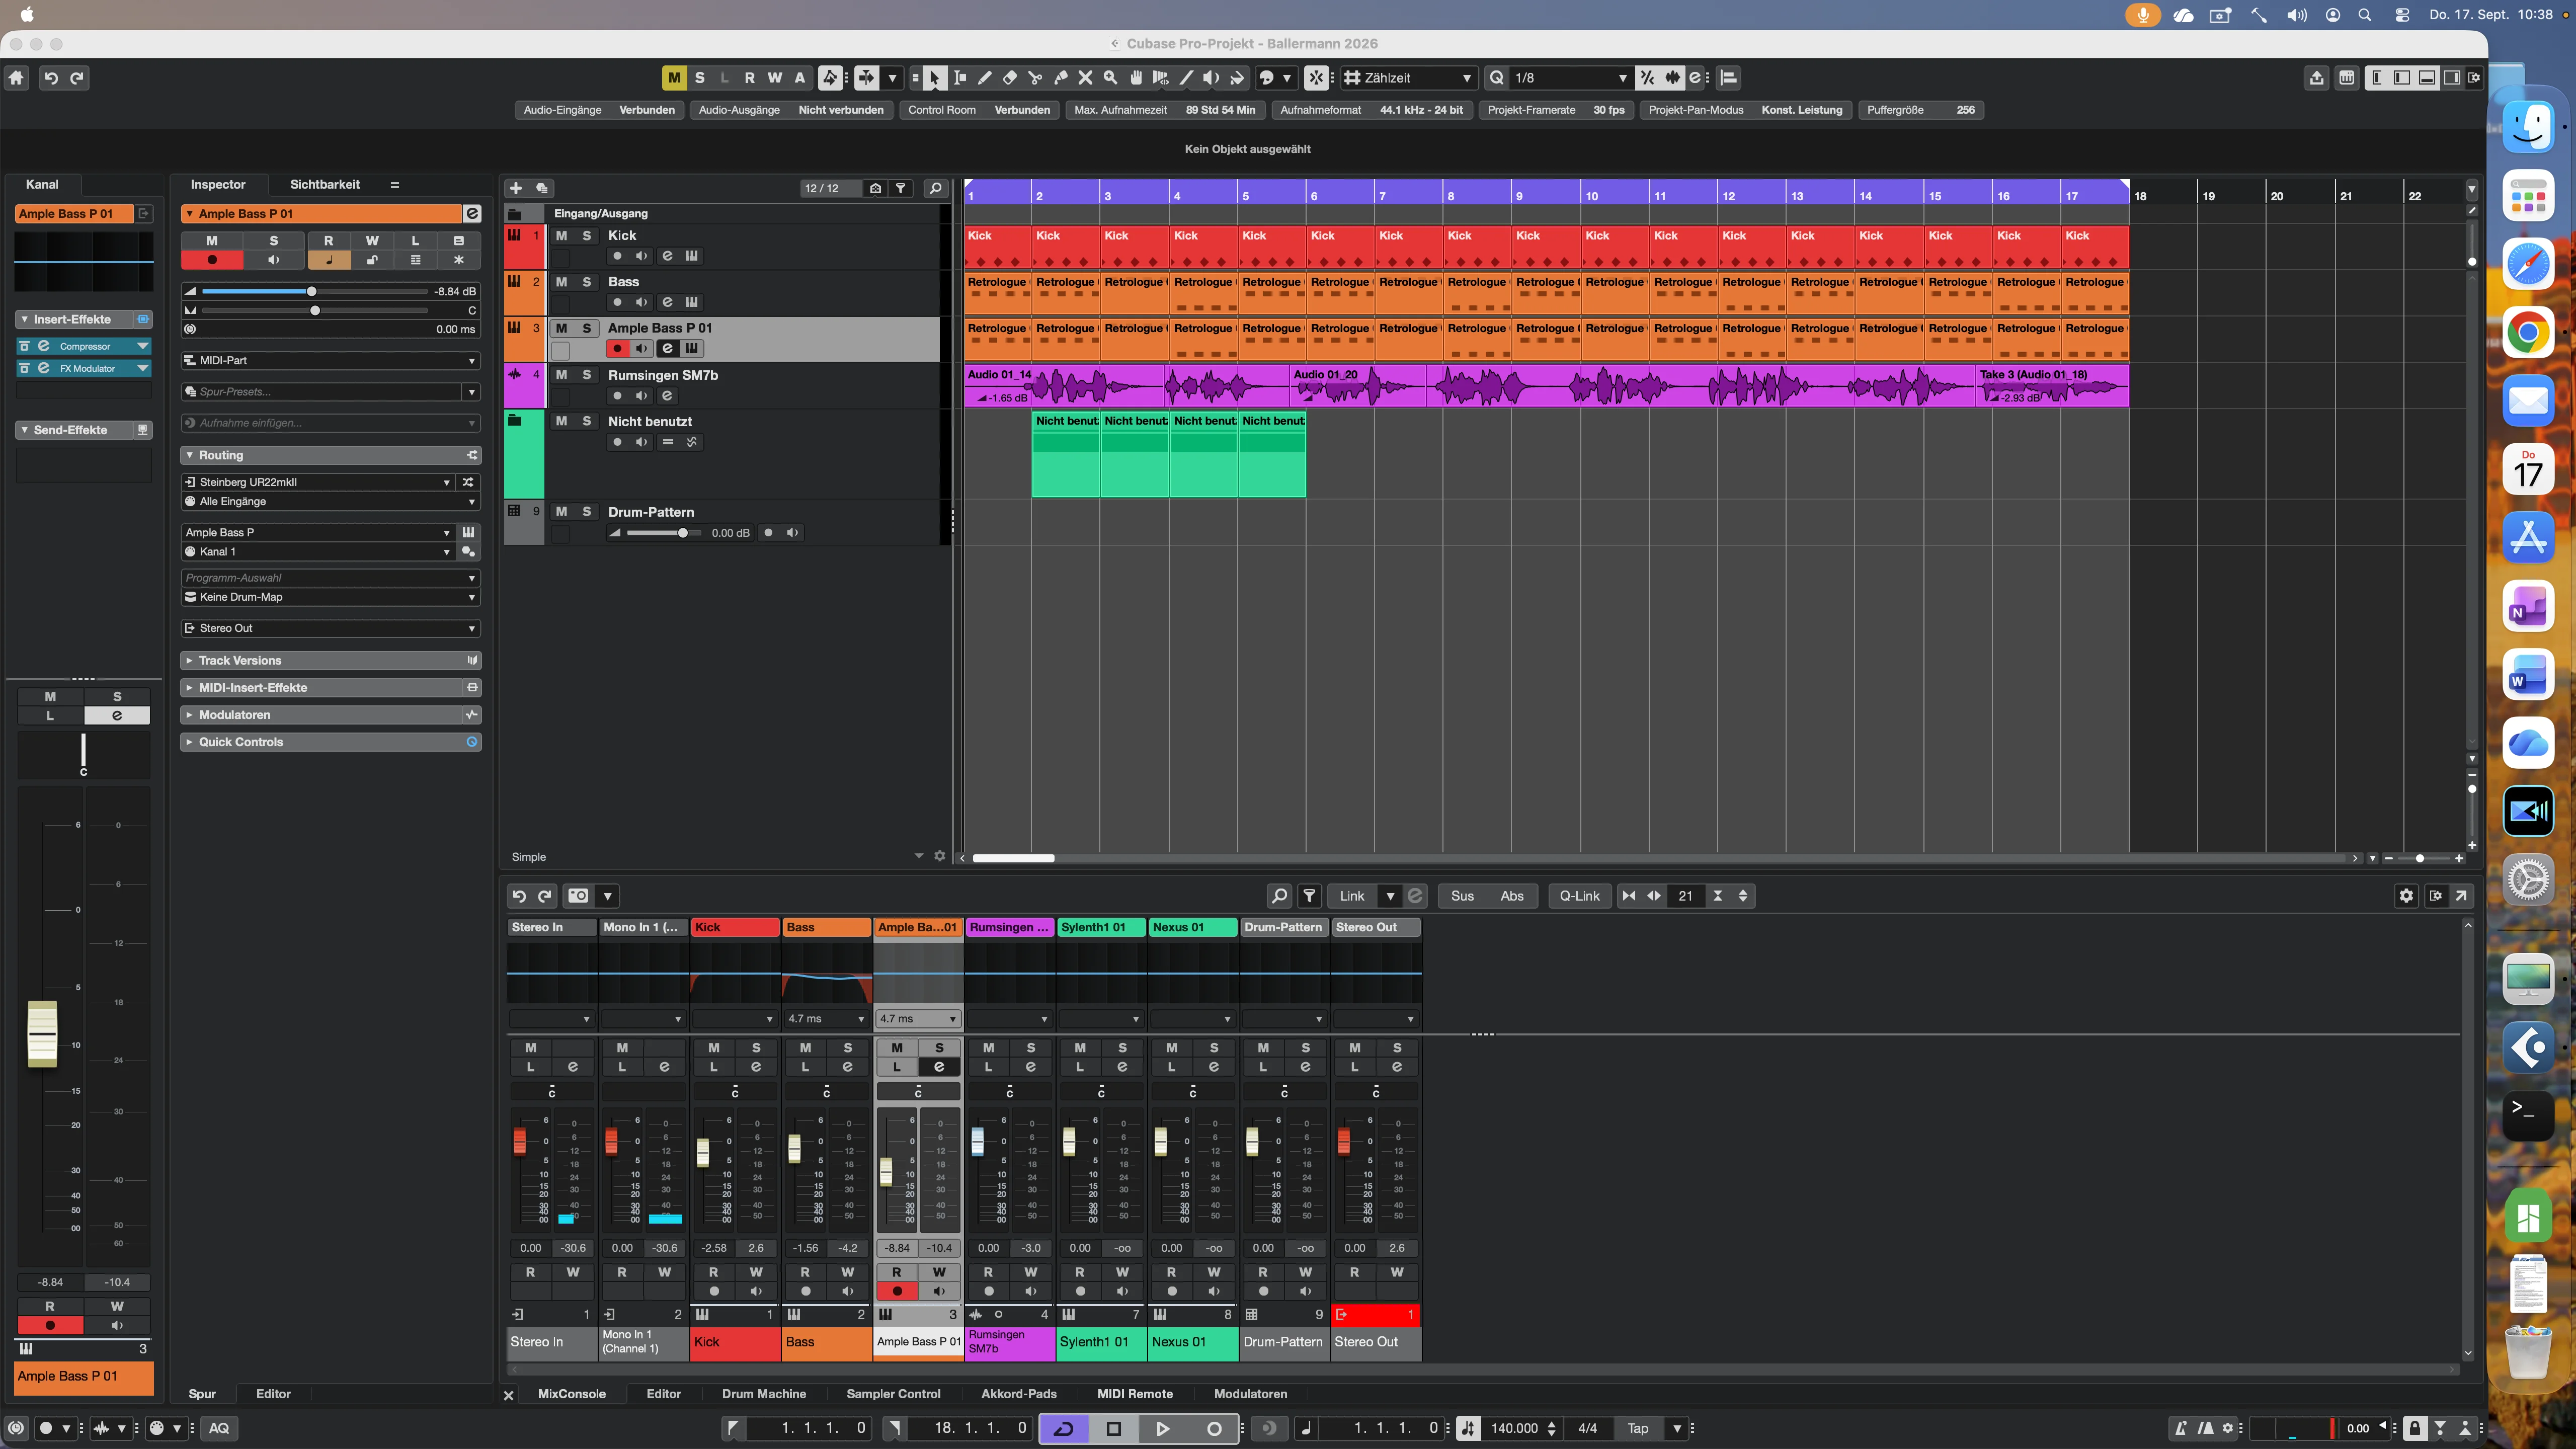Image resolution: width=2576 pixels, height=1449 pixels.
Task: Select the Draw pencil tool
Action: [x=985, y=78]
